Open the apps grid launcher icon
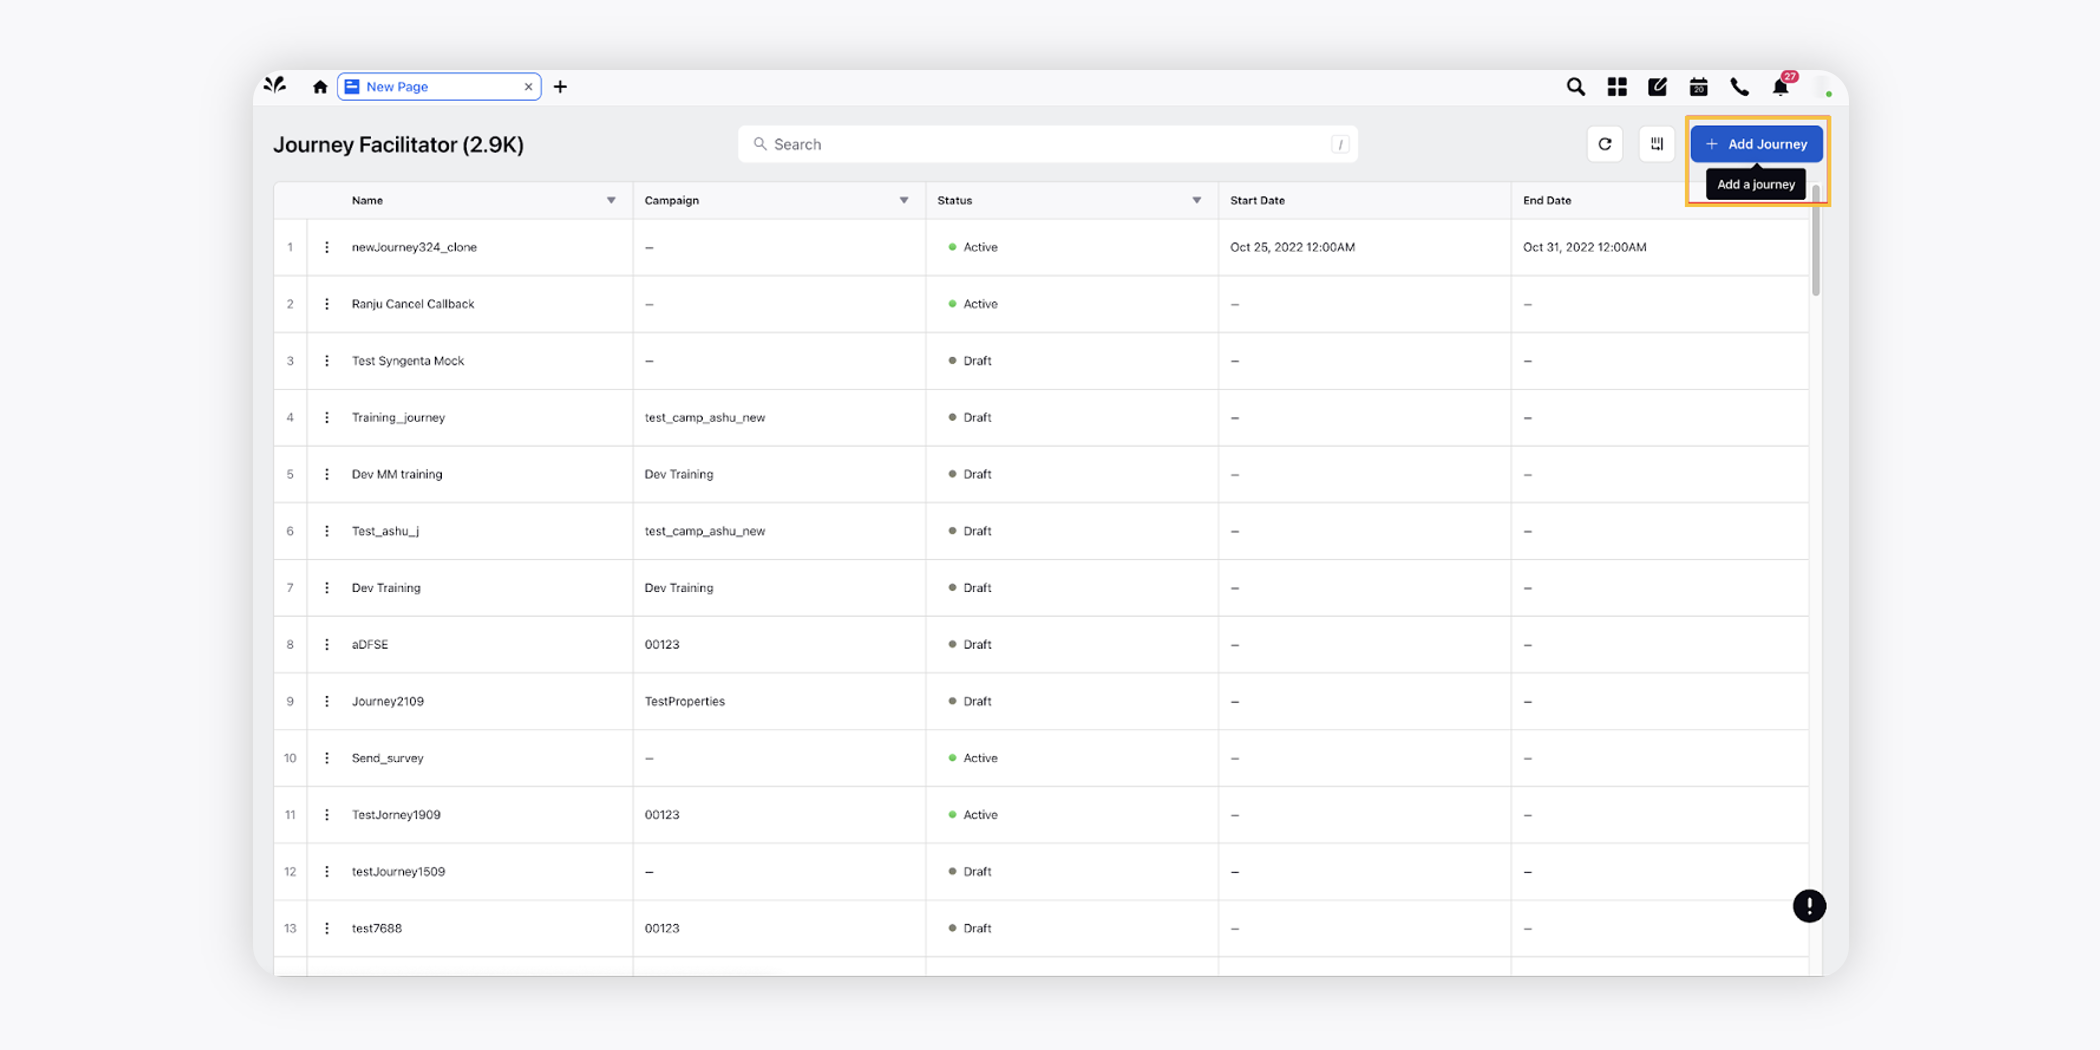This screenshot has height=1050, width=2100. 1617,87
